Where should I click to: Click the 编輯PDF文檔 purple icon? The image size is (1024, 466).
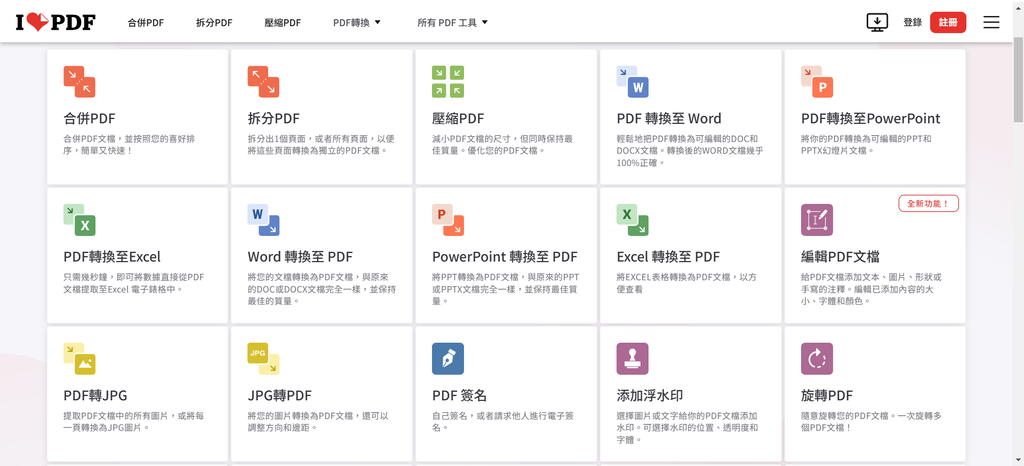817,220
